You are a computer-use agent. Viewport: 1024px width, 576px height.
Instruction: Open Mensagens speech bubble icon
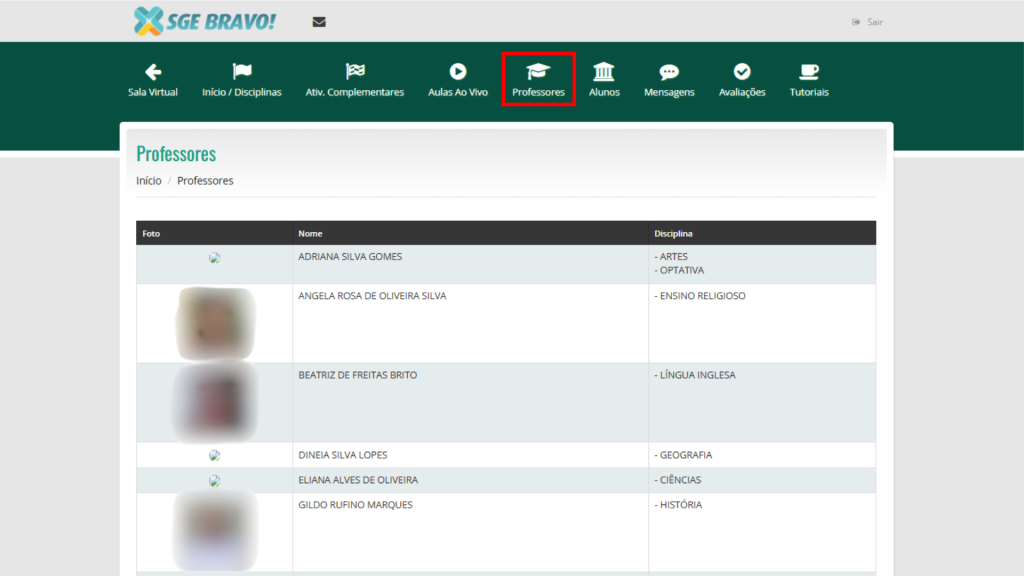pyautogui.click(x=669, y=72)
